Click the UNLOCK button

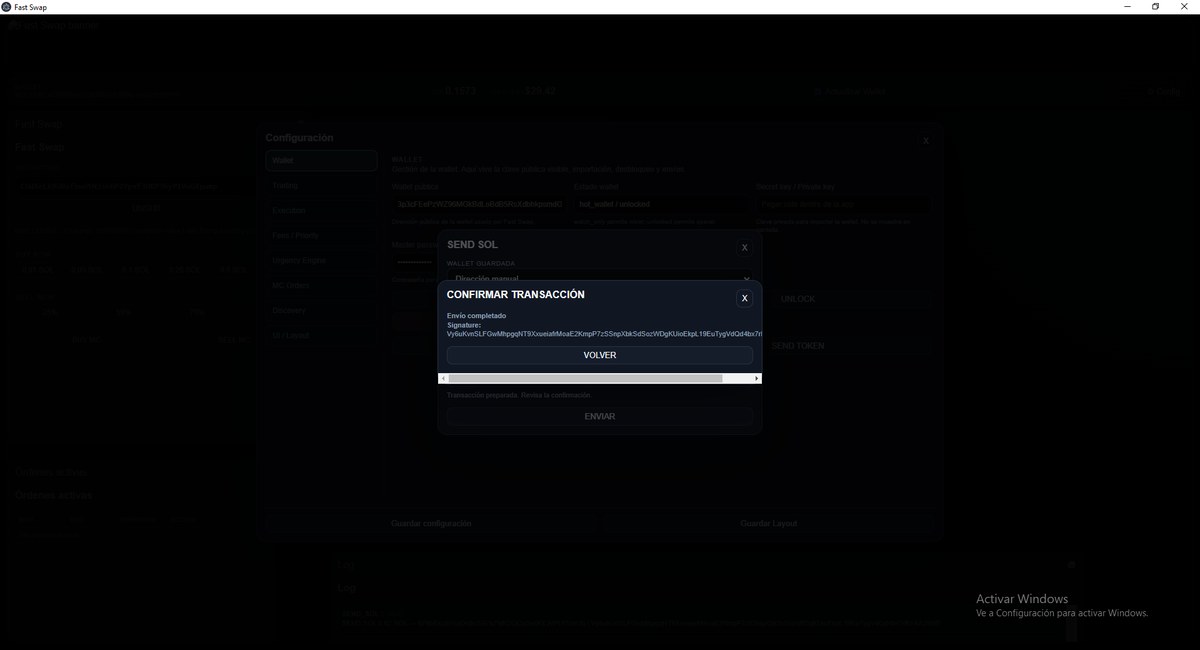798,299
